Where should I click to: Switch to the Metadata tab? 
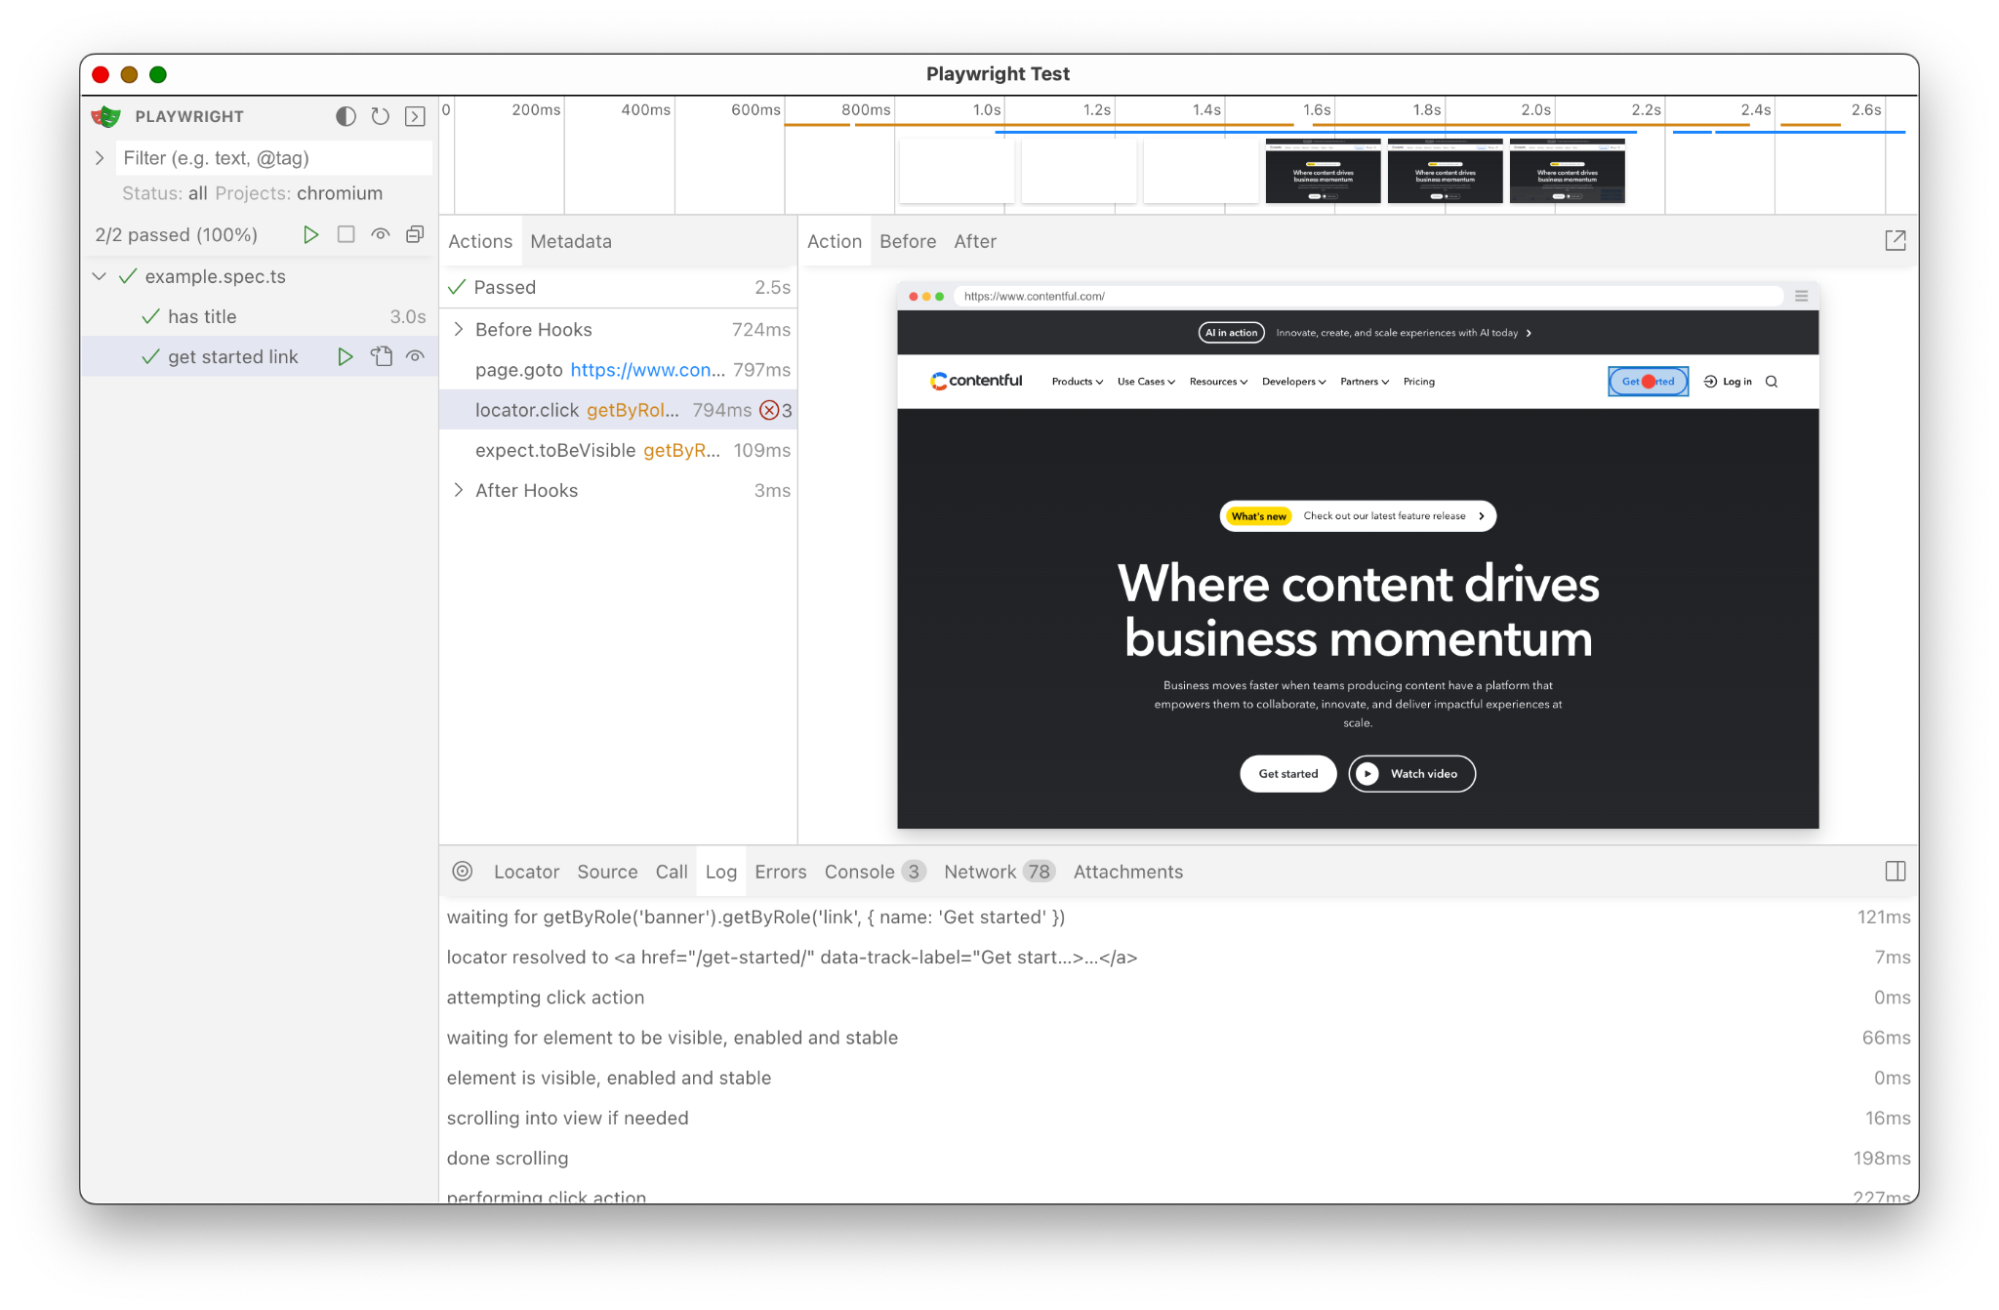coord(570,241)
